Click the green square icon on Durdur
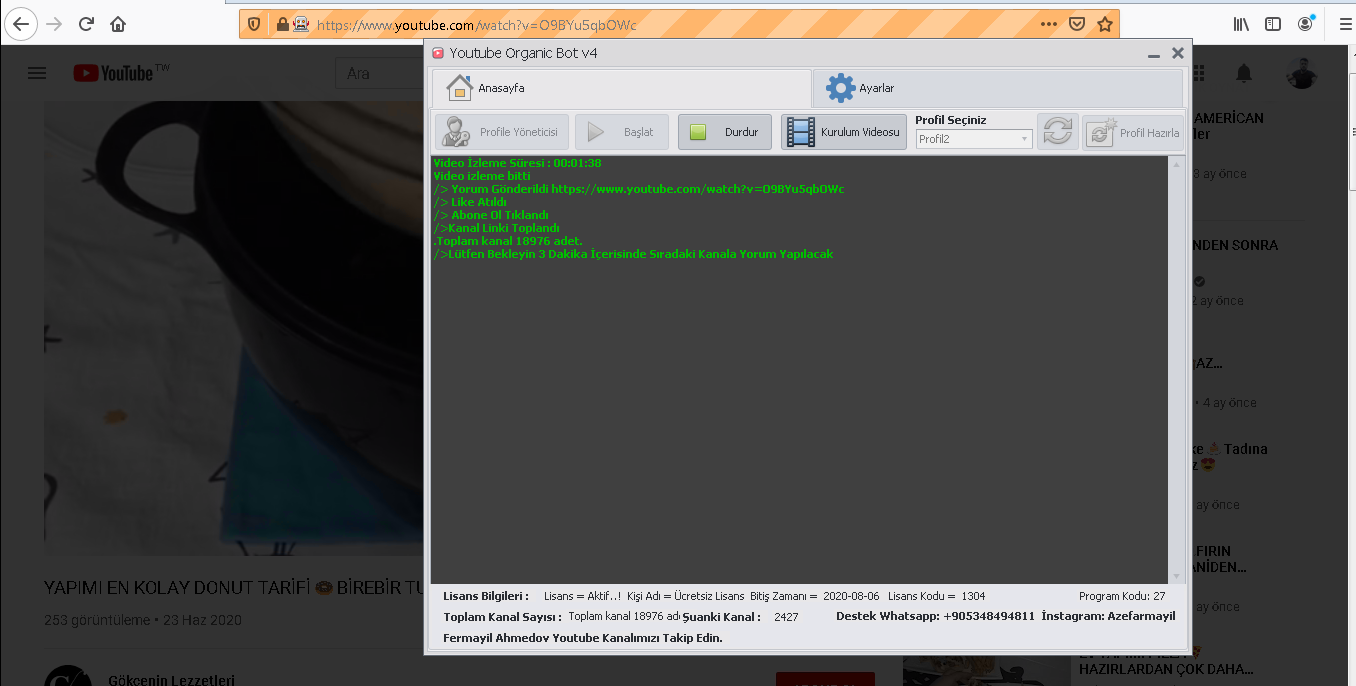This screenshot has height=686, width=1356. tap(698, 132)
